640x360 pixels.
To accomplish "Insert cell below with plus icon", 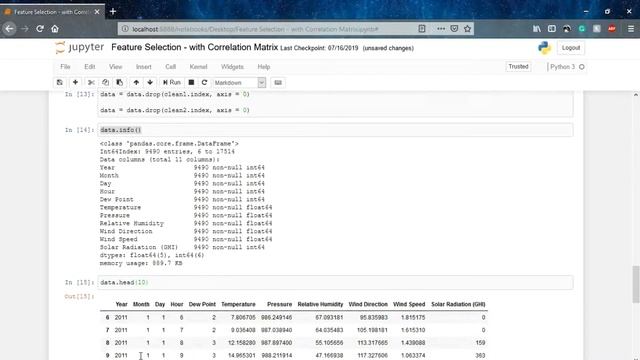I will coord(76,82).
